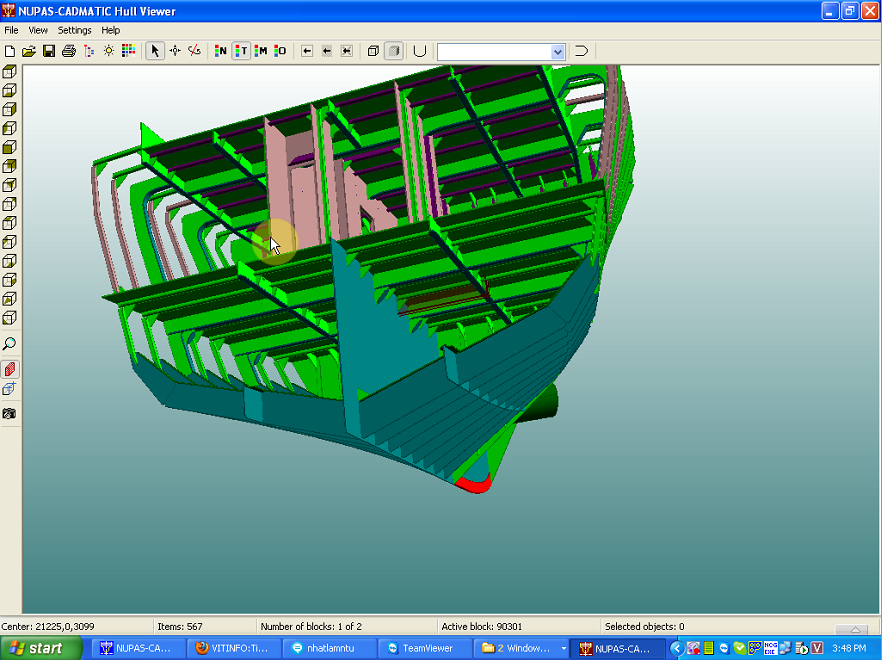Image resolution: width=882 pixels, height=660 pixels.
Task: Expand the toolbar combo box arrow
Action: [557, 52]
